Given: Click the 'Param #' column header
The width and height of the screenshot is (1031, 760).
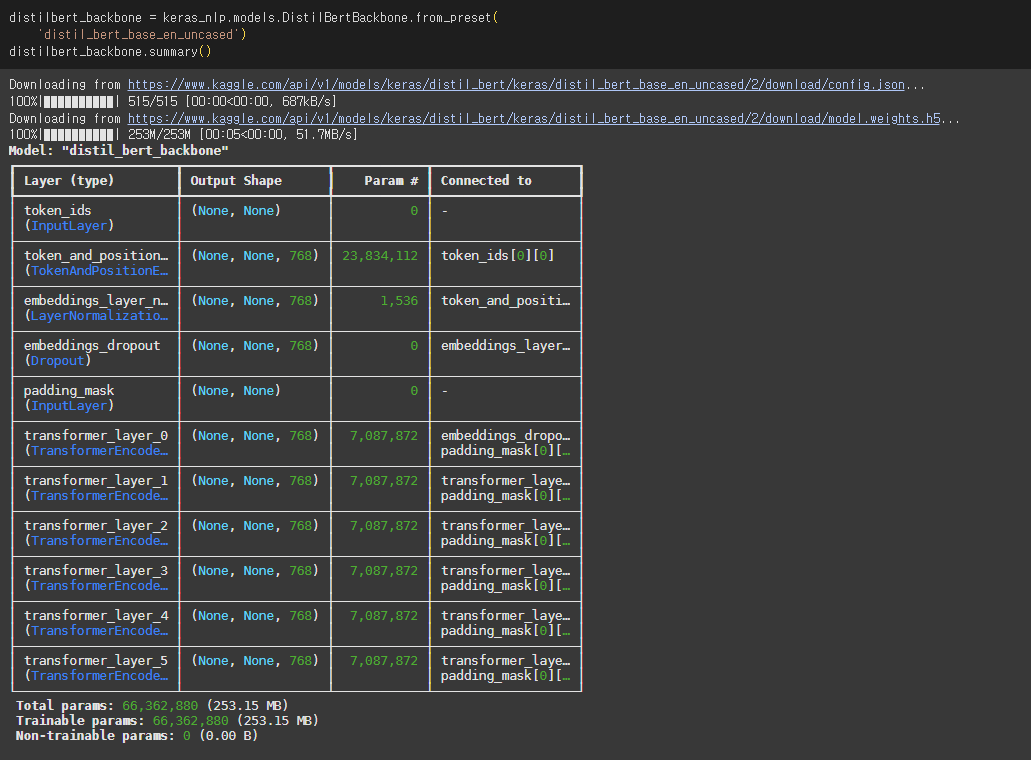Looking at the screenshot, I should 391,181.
